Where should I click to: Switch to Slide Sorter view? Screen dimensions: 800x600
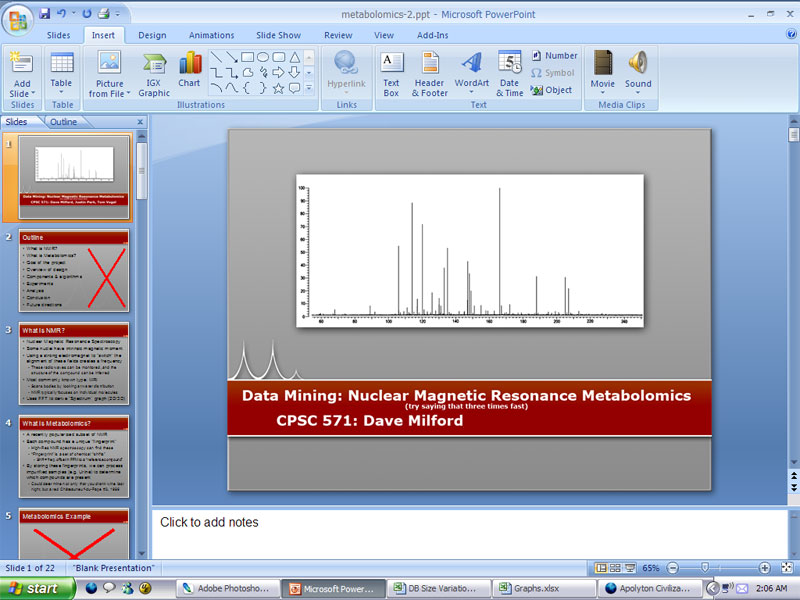(x=615, y=568)
